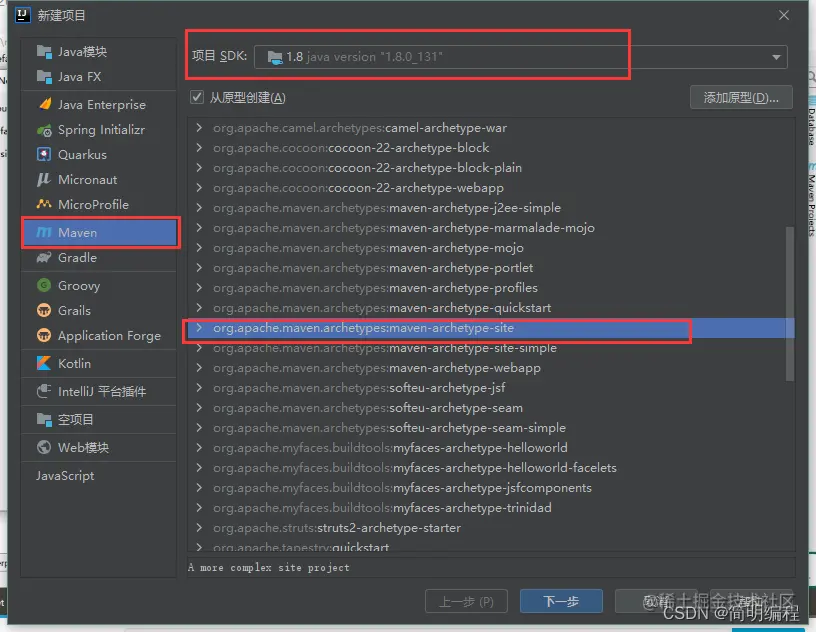Image resolution: width=816 pixels, height=632 pixels.
Task: Expand cocoon-22-archetype-block node
Action: 199,148
